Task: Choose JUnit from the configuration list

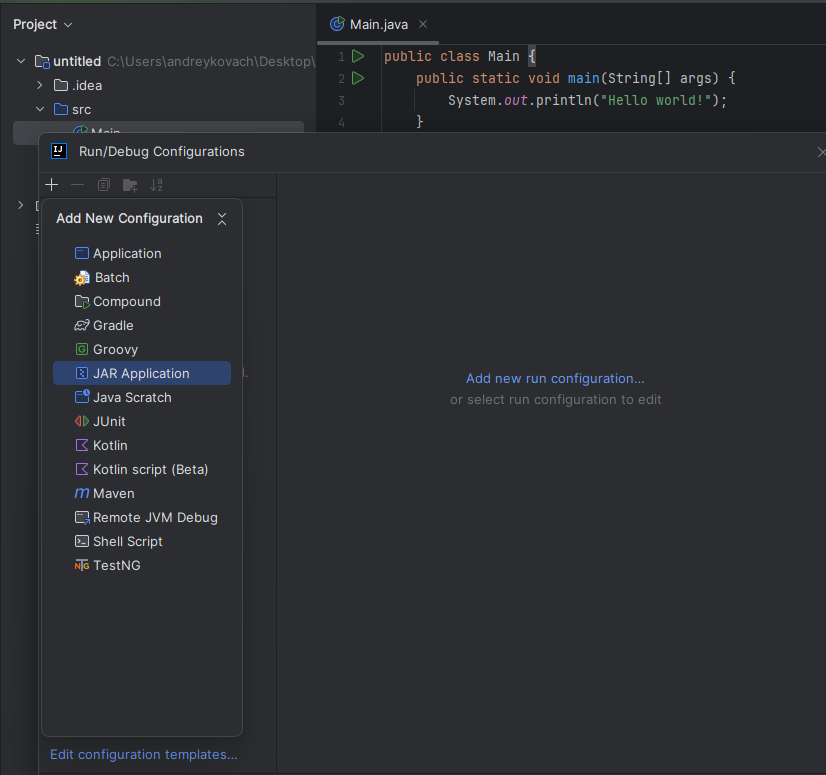Action: tap(142, 421)
